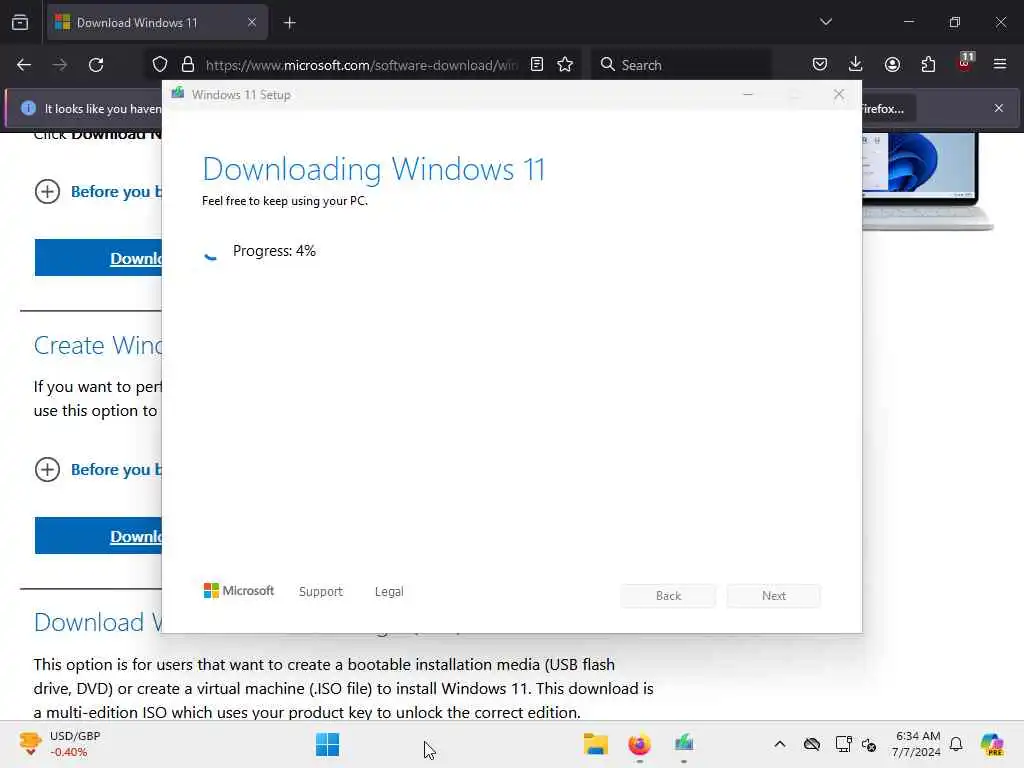Click the Firefox Search box
The image size is (1024, 768).
pyautogui.click(x=681, y=65)
